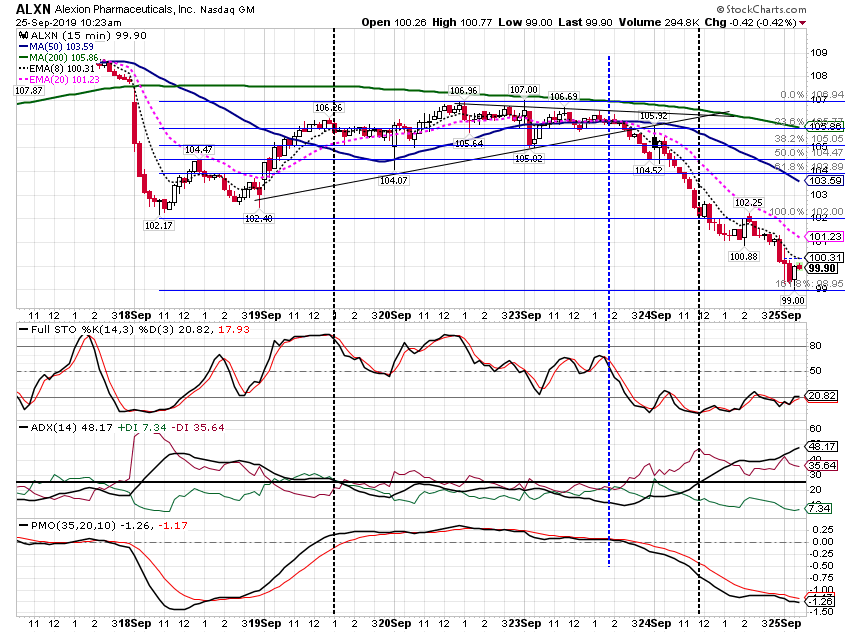This screenshot has width=850, height=633.
Task: Click the 61.8% Fibonacci level label
Action: click(x=791, y=166)
